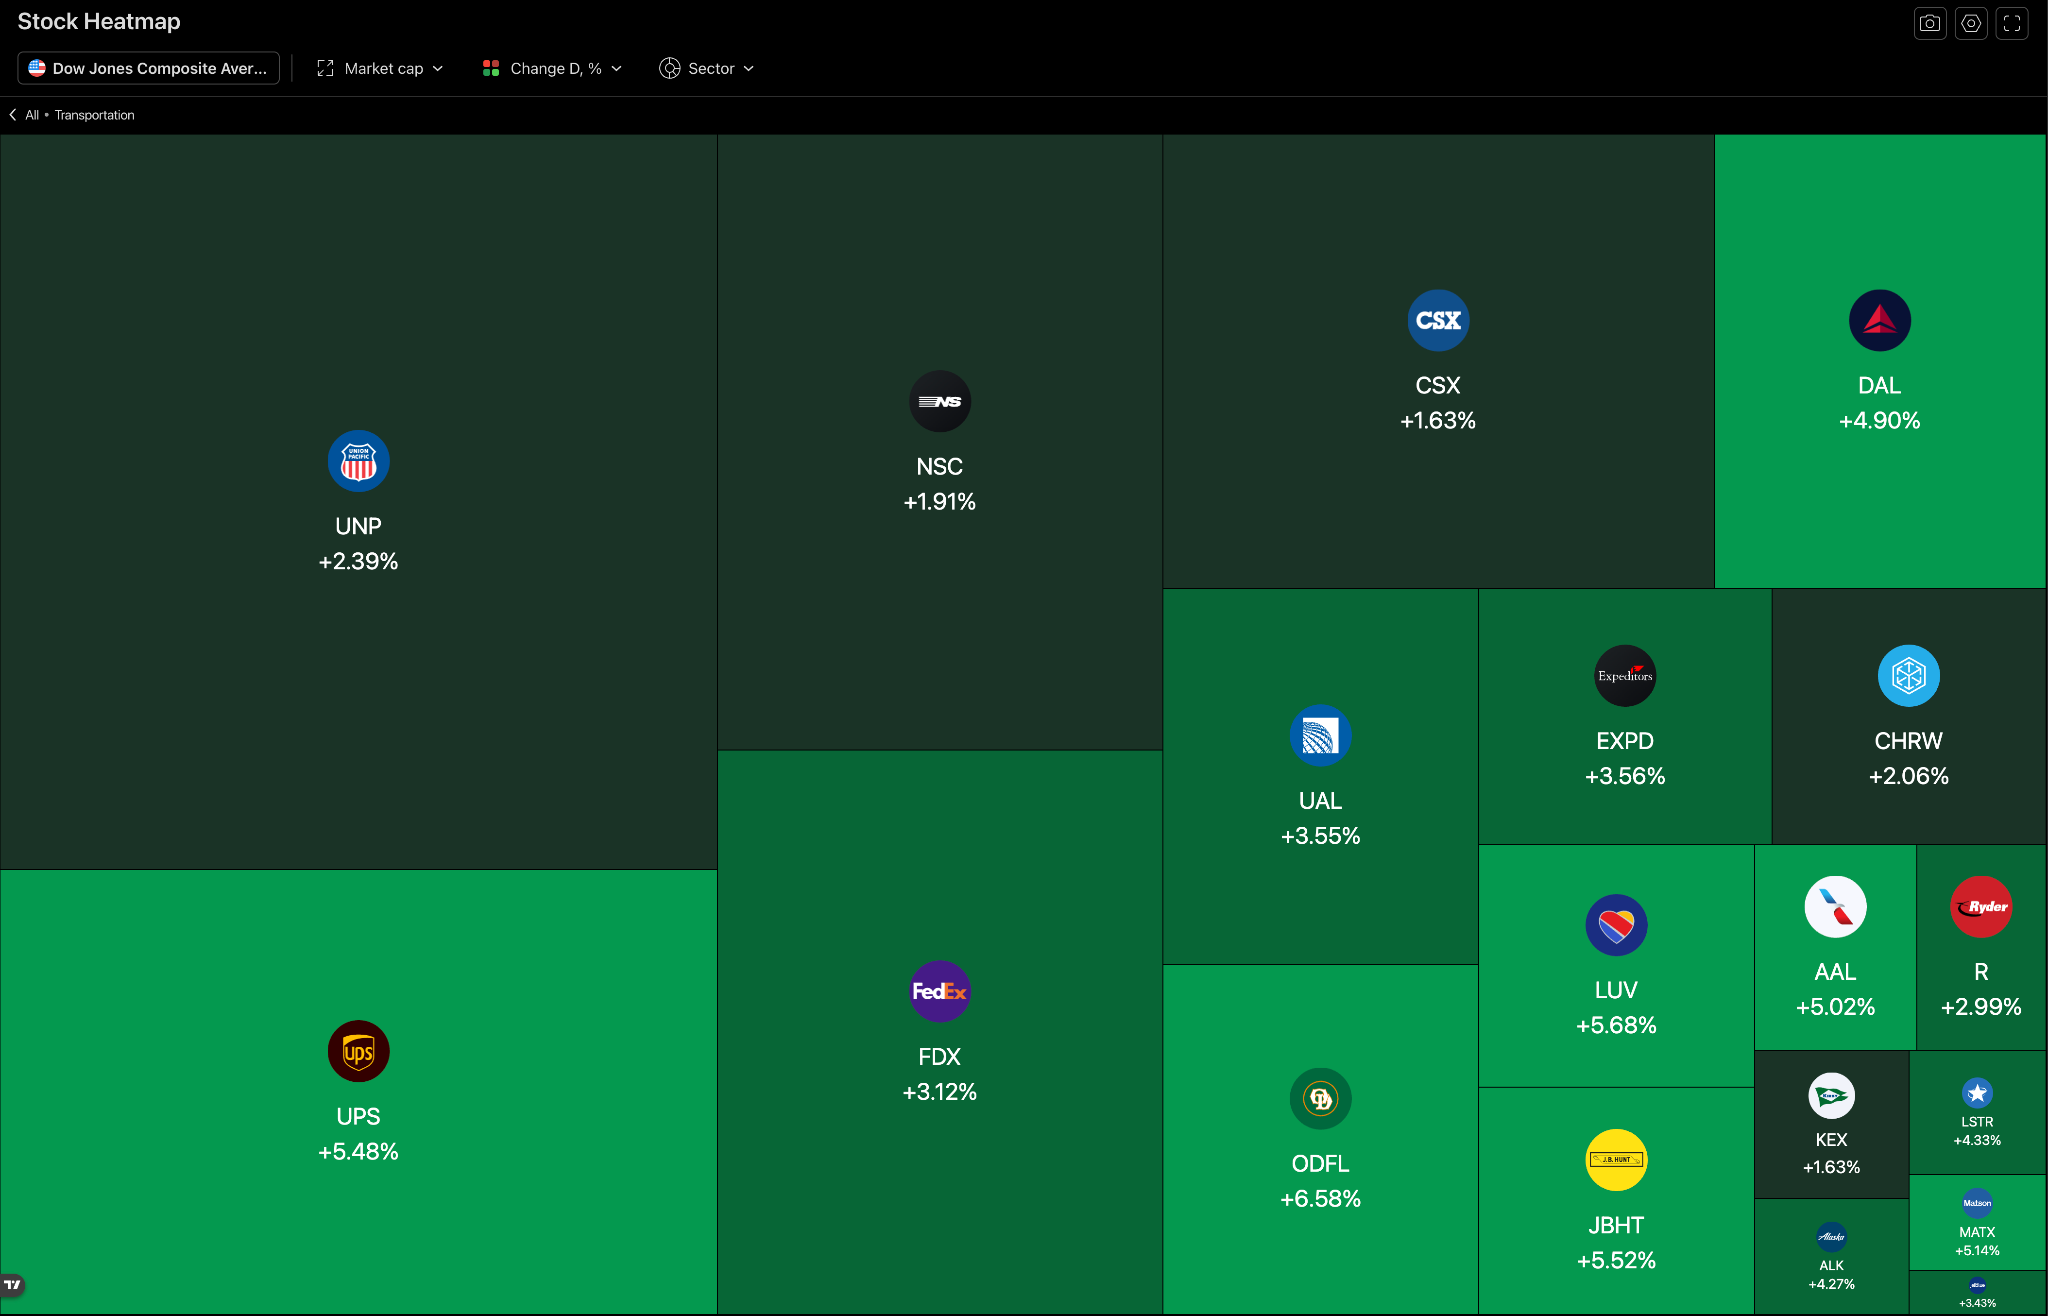Screen dimensions: 2048x1316
Task: Click the Transportation breadcrumb label
Action: (94, 115)
